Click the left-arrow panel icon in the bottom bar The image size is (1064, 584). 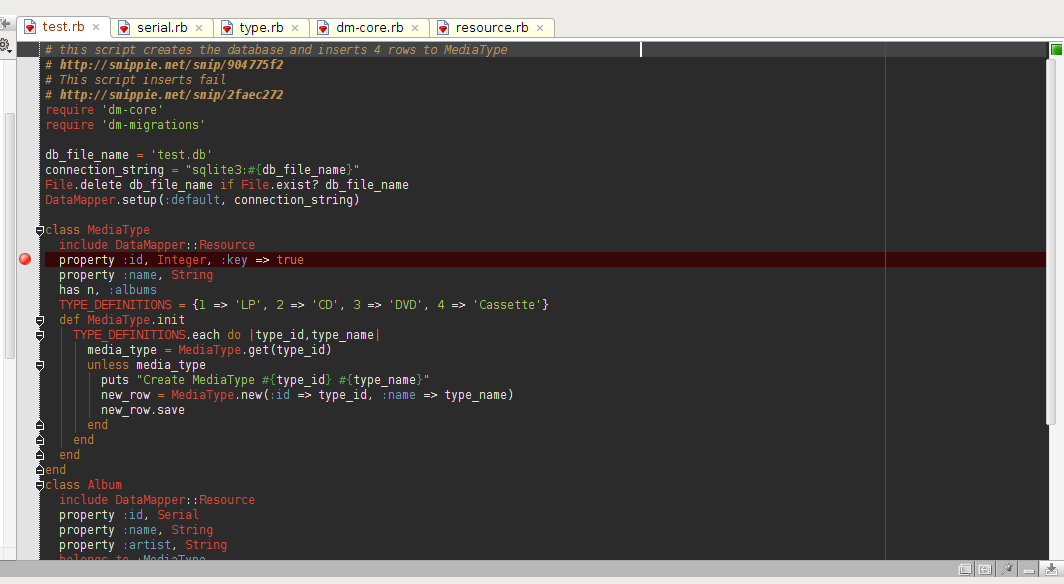(985, 570)
